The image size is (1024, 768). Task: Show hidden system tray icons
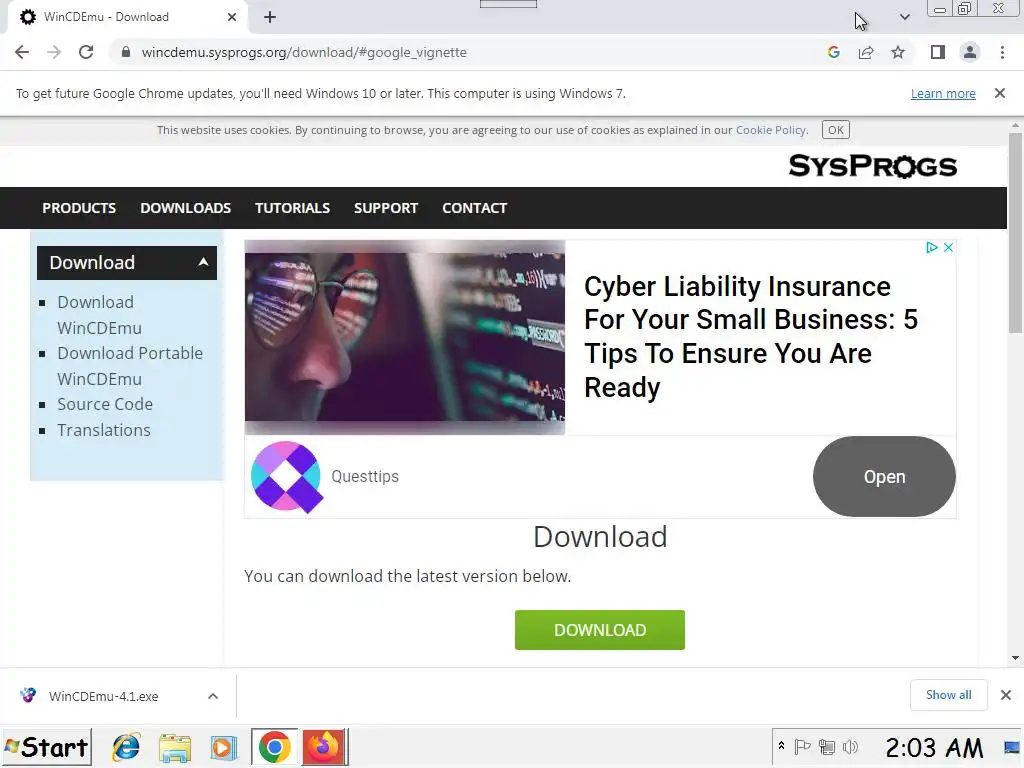781,746
